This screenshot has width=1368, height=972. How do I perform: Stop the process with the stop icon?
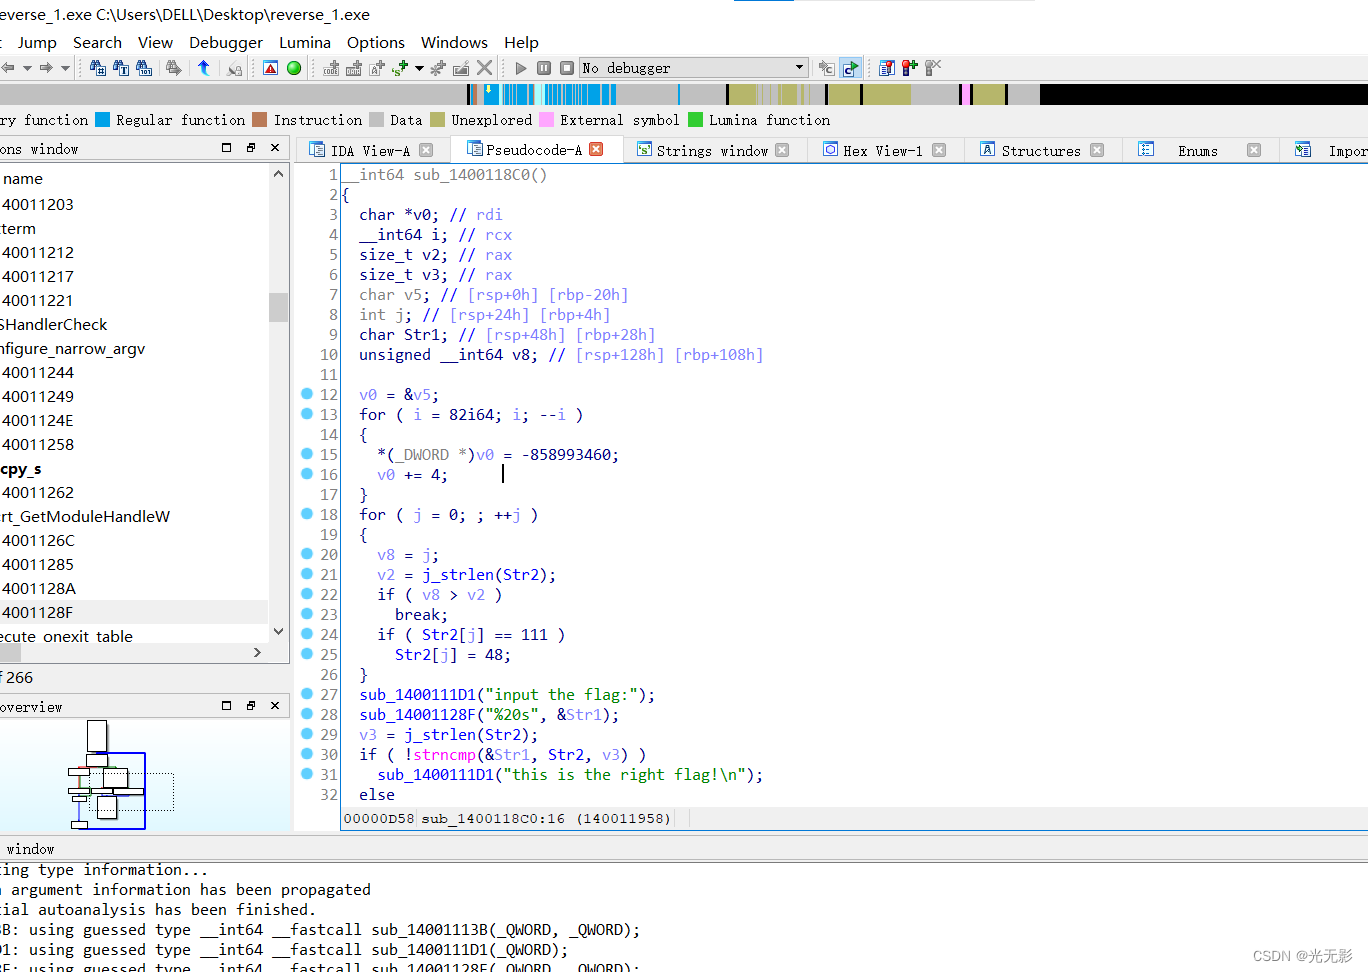coord(567,67)
